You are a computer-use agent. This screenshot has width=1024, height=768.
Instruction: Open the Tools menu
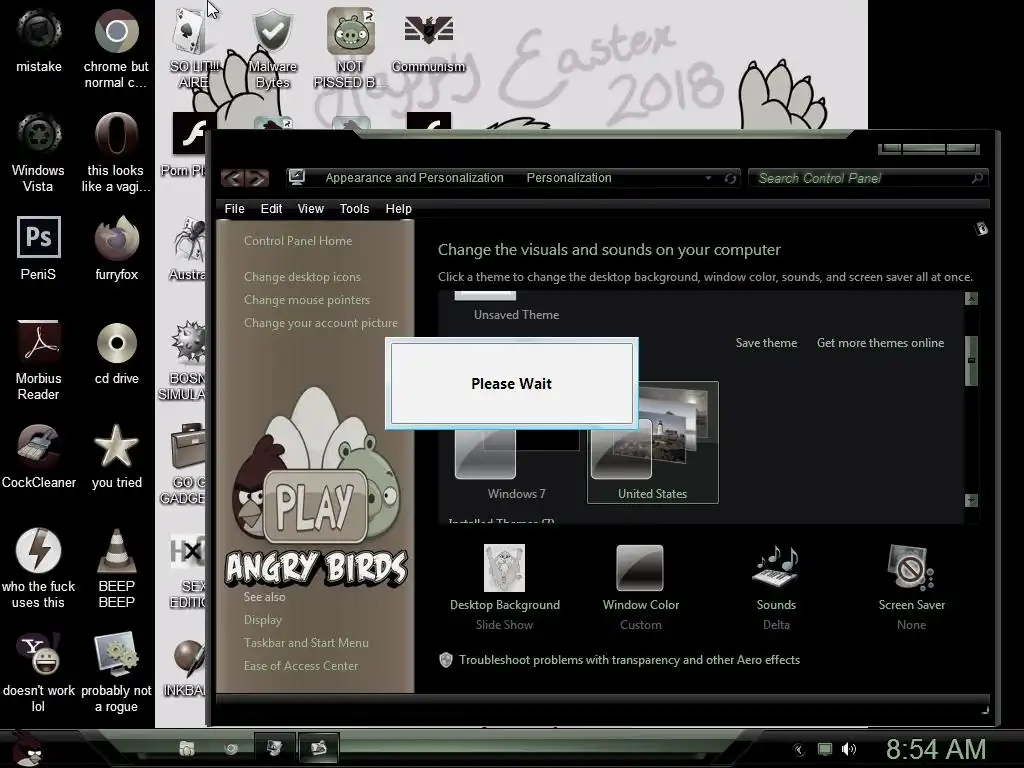(354, 208)
